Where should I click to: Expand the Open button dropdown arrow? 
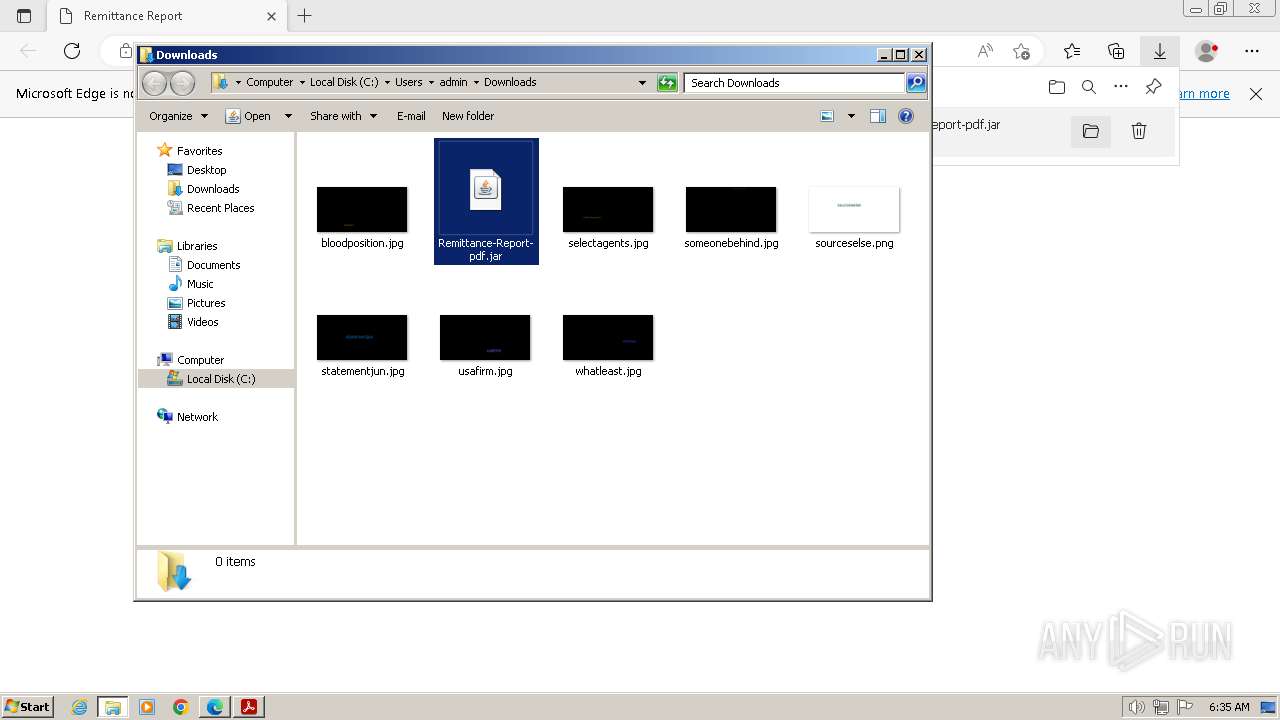point(288,116)
